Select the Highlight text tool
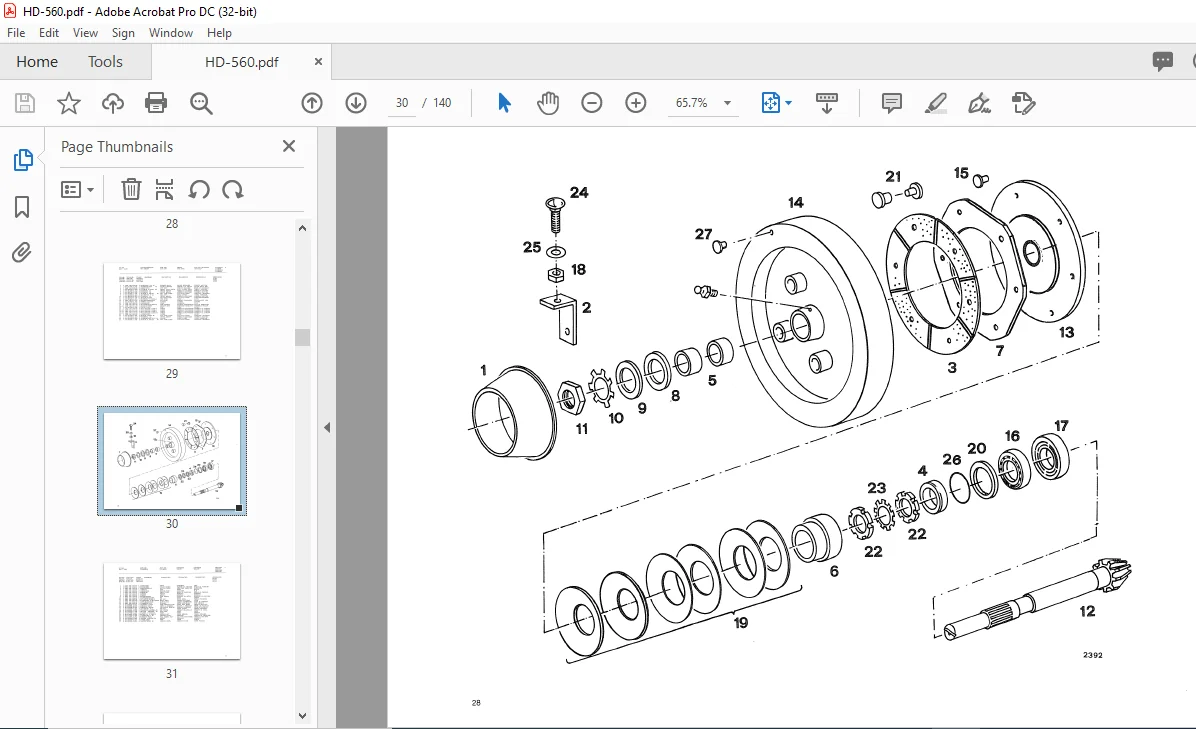This screenshot has width=1196, height=729. 935,103
